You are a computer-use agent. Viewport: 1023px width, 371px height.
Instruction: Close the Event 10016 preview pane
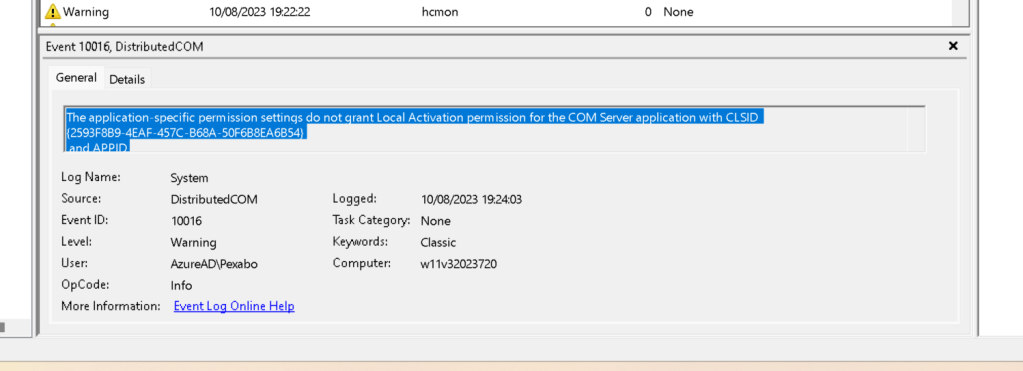coord(953,46)
